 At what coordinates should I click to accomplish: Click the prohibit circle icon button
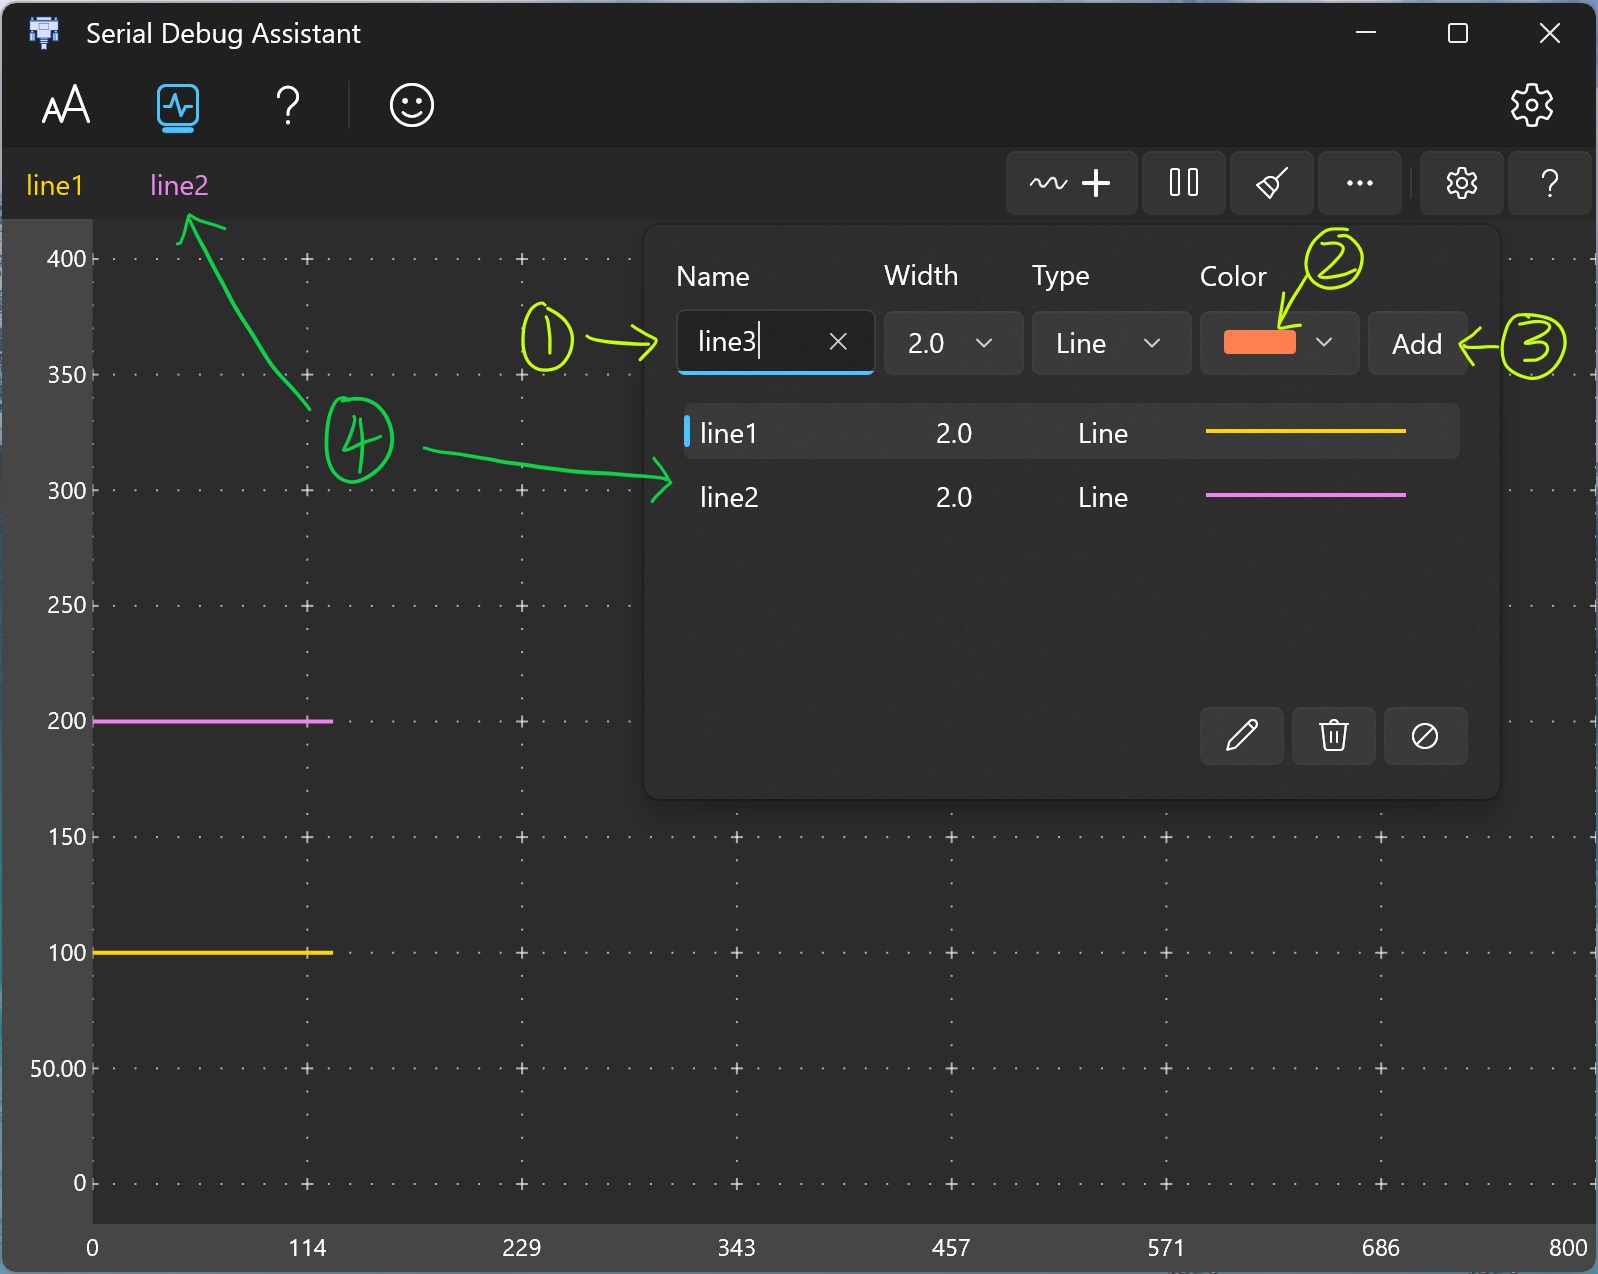pos(1425,736)
